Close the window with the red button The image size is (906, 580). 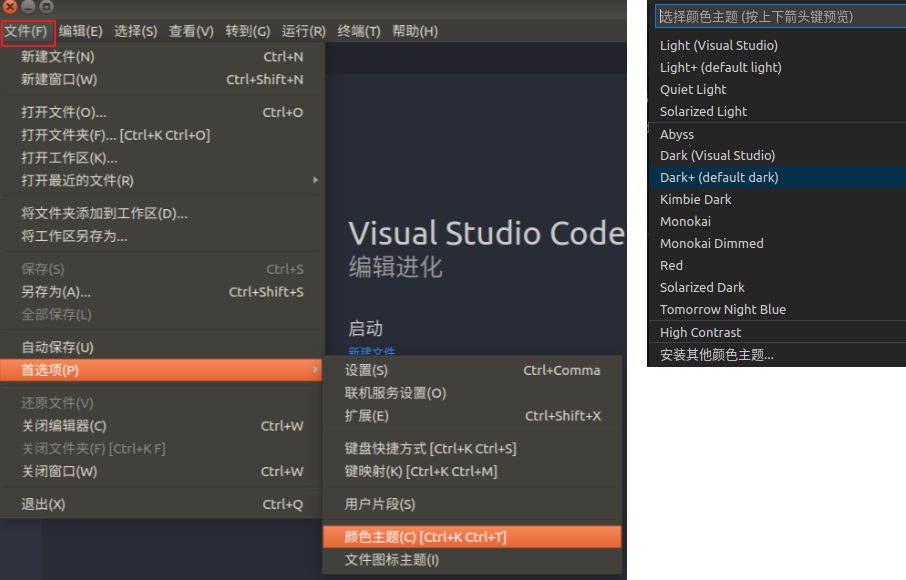(x=10, y=6)
